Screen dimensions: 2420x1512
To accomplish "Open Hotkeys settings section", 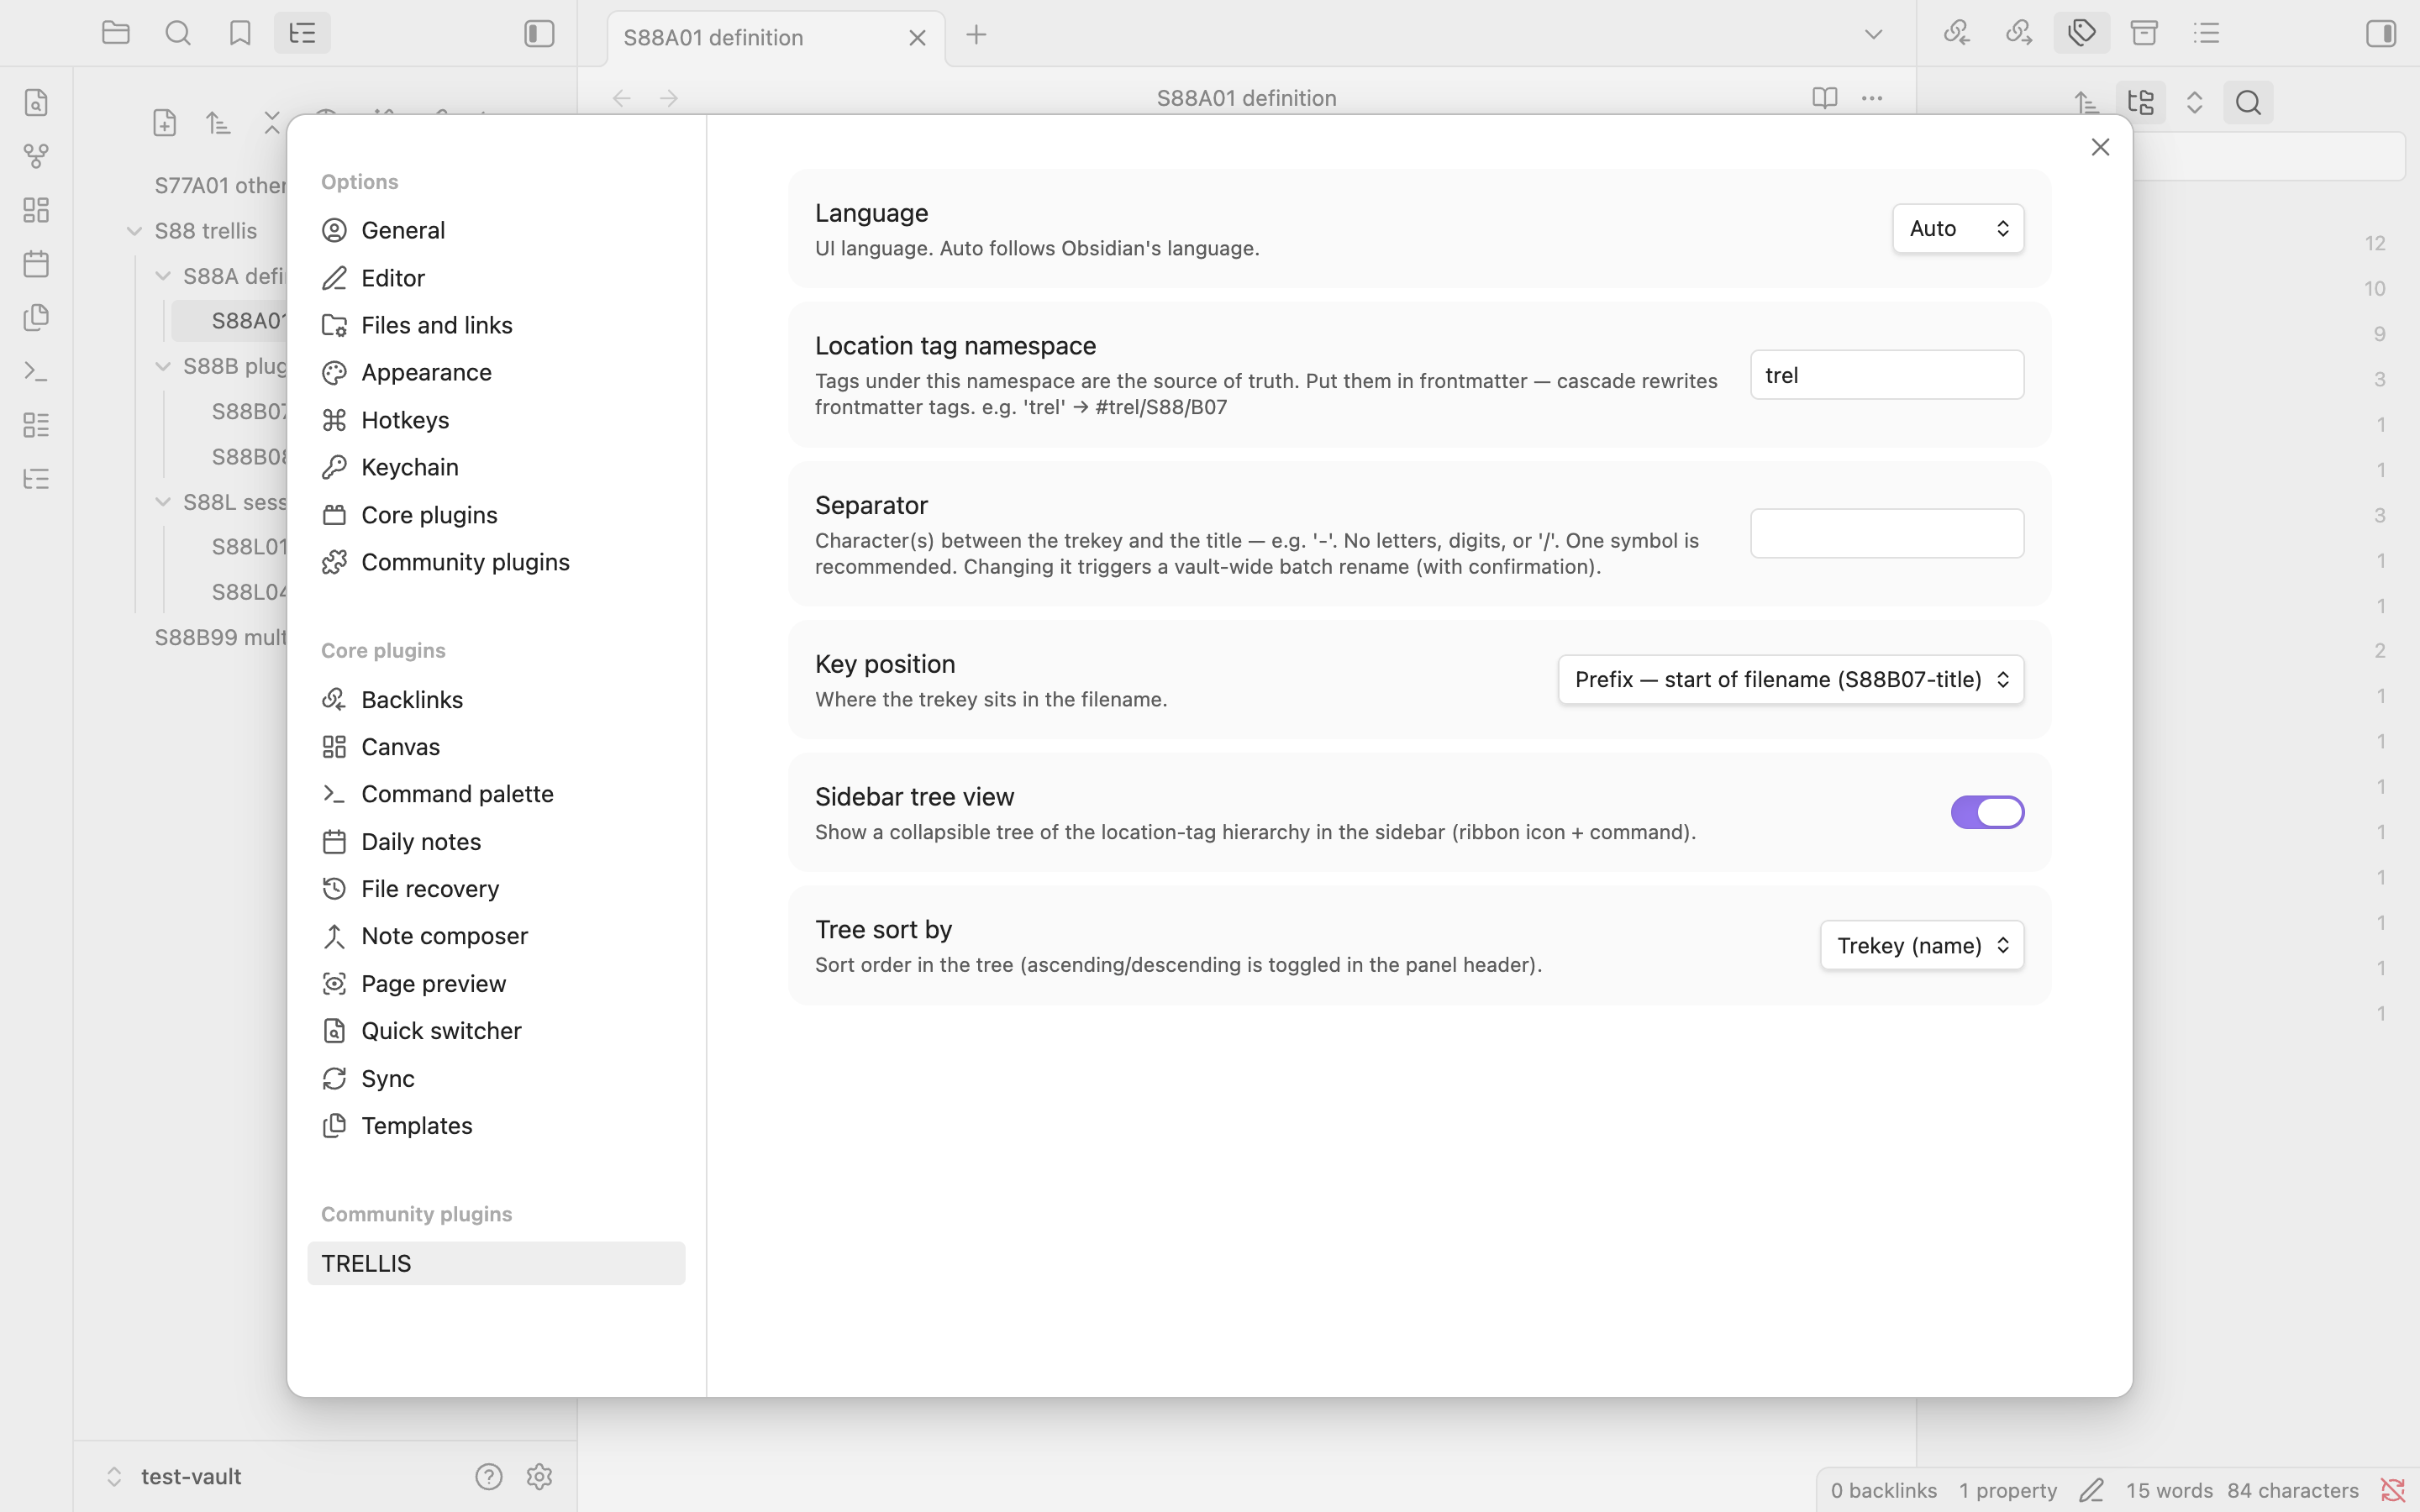I will (496, 420).
